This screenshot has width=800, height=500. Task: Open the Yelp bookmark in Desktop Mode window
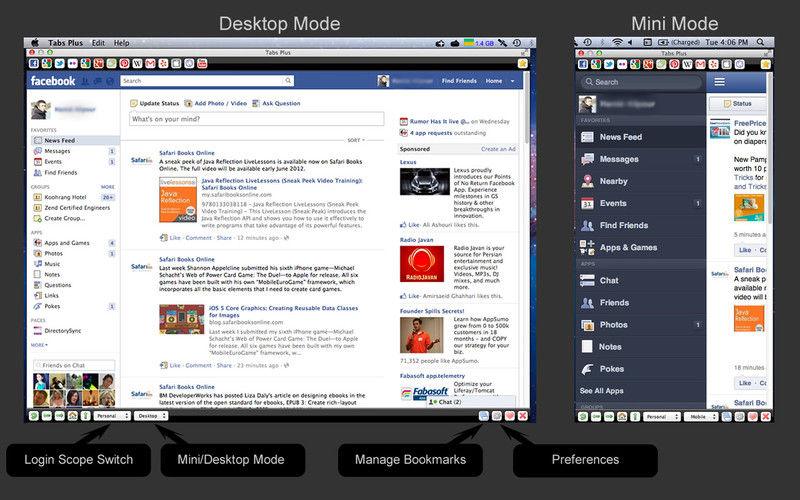click(163, 63)
